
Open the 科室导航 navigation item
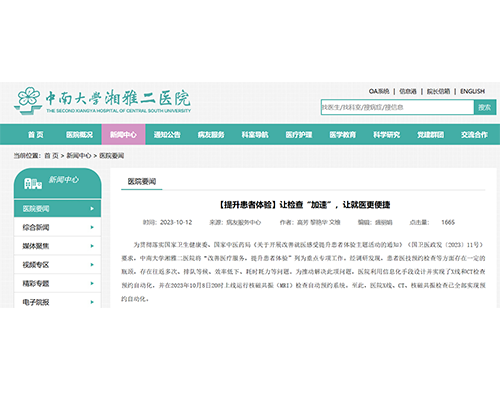coord(255,135)
